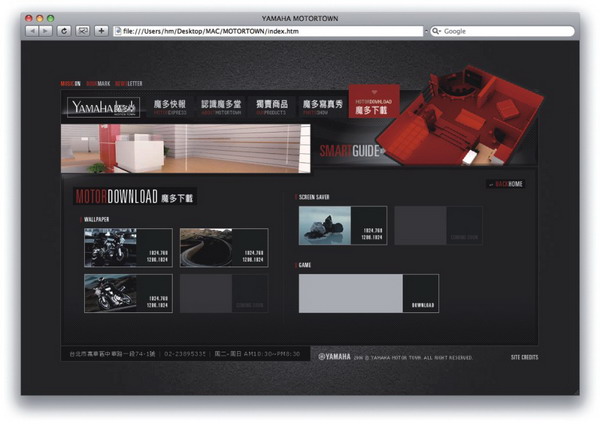Open the 獨賣商品 products menu item
This screenshot has width=600, height=424.
(x=272, y=107)
